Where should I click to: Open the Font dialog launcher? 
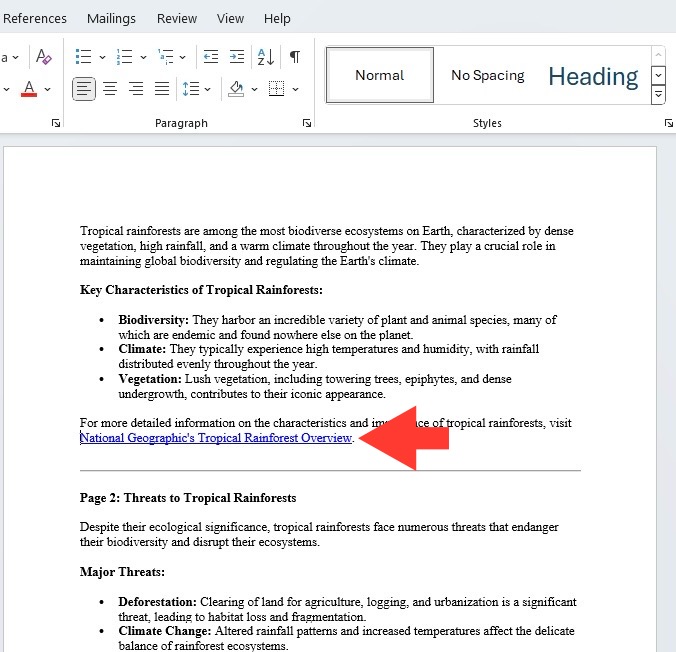click(x=56, y=123)
